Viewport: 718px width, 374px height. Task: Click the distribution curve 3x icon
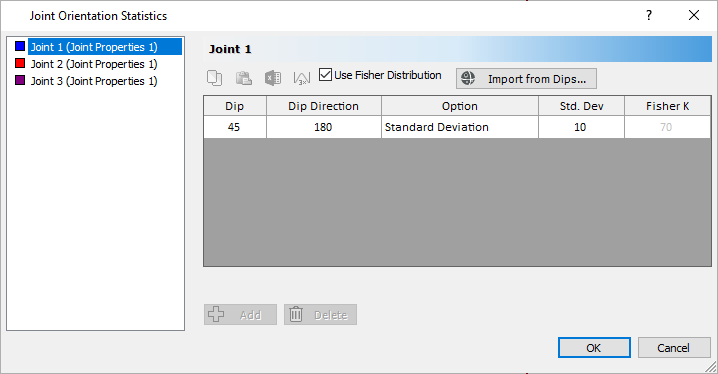302,78
